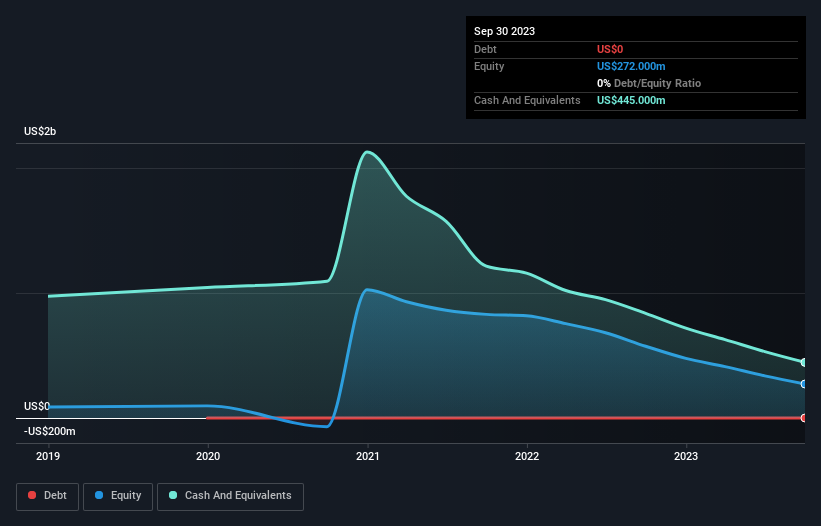
Task: Click the Cash And Equivalents tooltip label
Action: pos(527,100)
